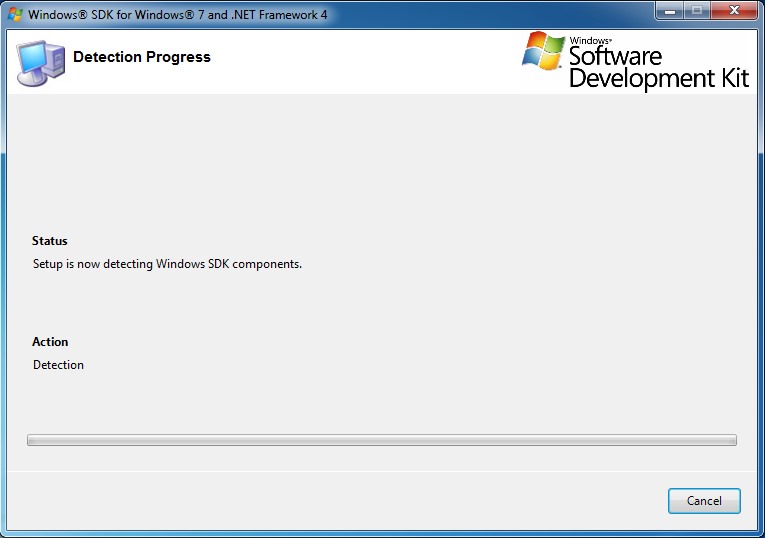Close the SDK setup window
This screenshot has height=538, width=765.
coord(734,10)
